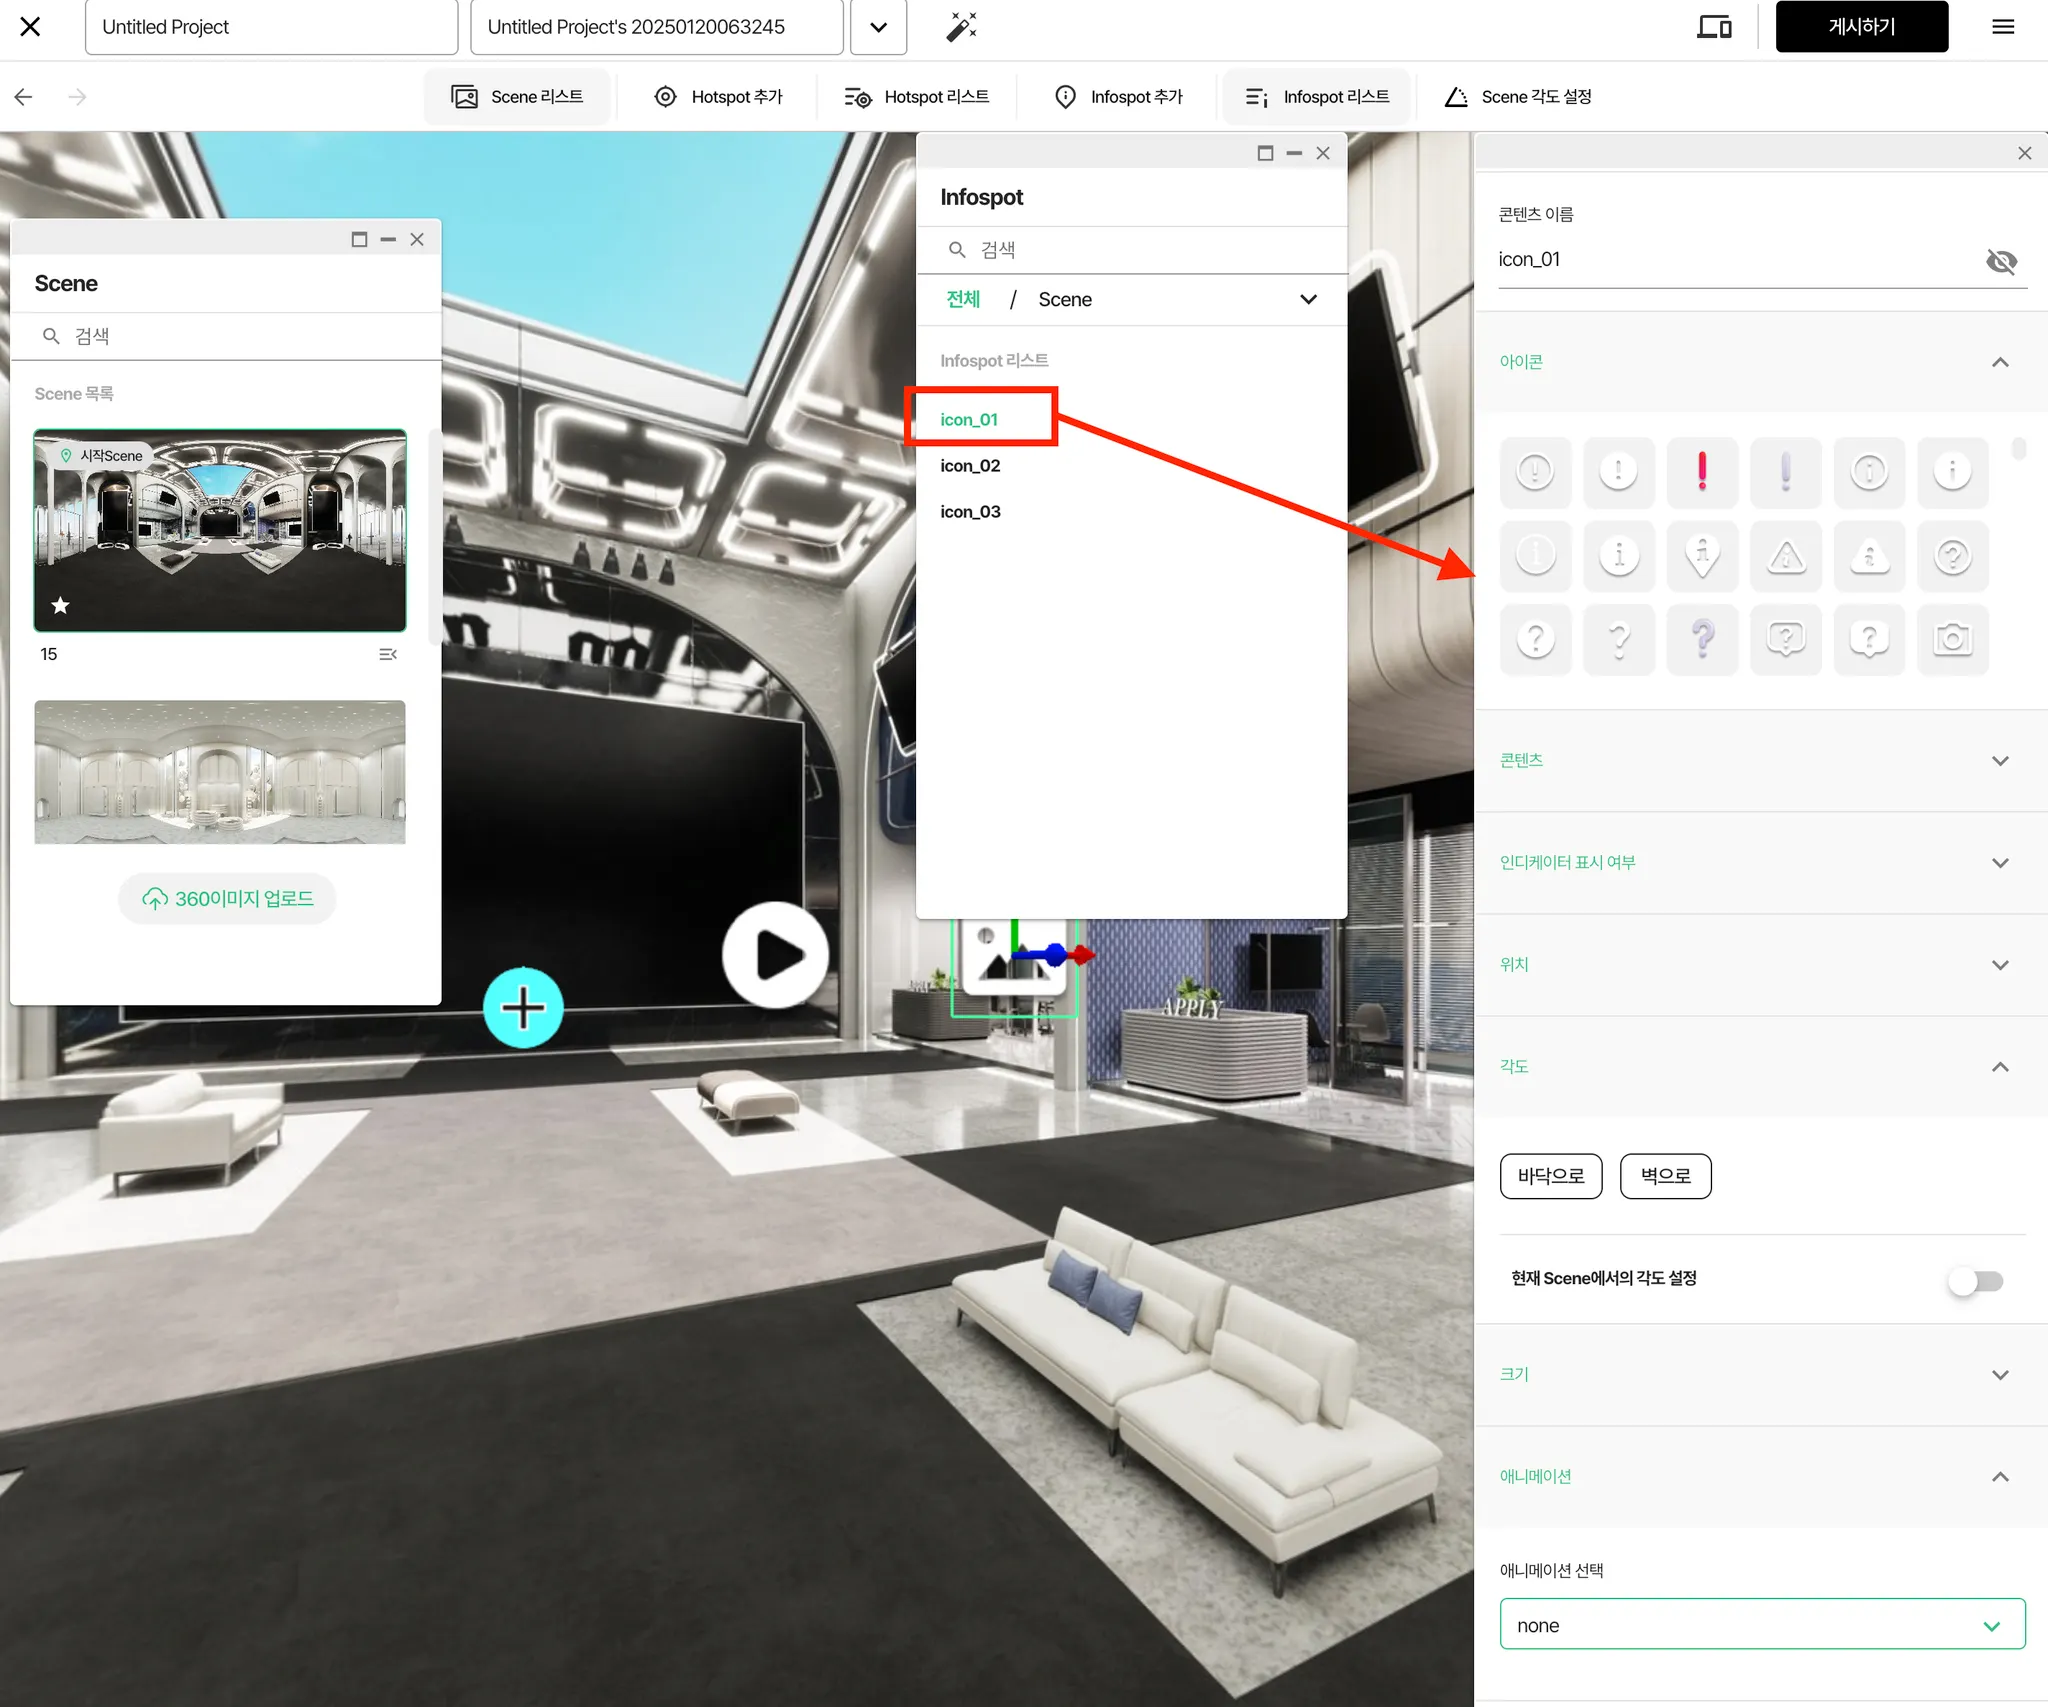This screenshot has width=2048, height=1707.
Task: Open the Scene filter dropdown in Infospot
Action: (x=1308, y=300)
